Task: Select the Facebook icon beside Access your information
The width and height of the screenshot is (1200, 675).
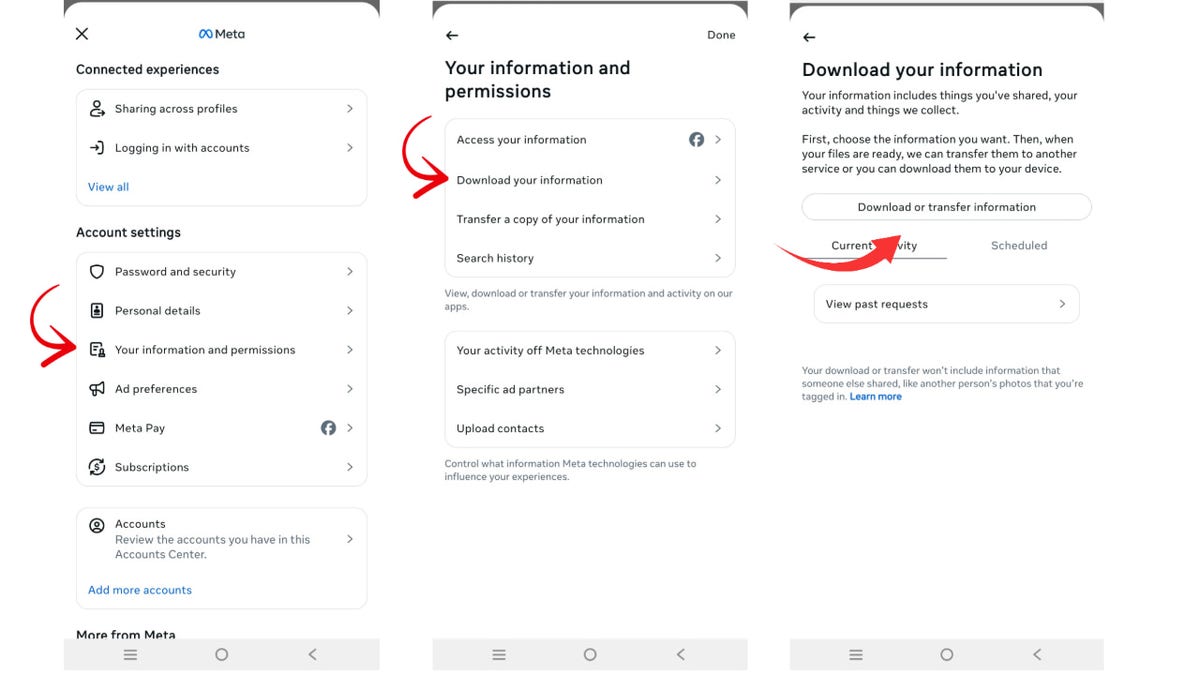Action: 696,140
